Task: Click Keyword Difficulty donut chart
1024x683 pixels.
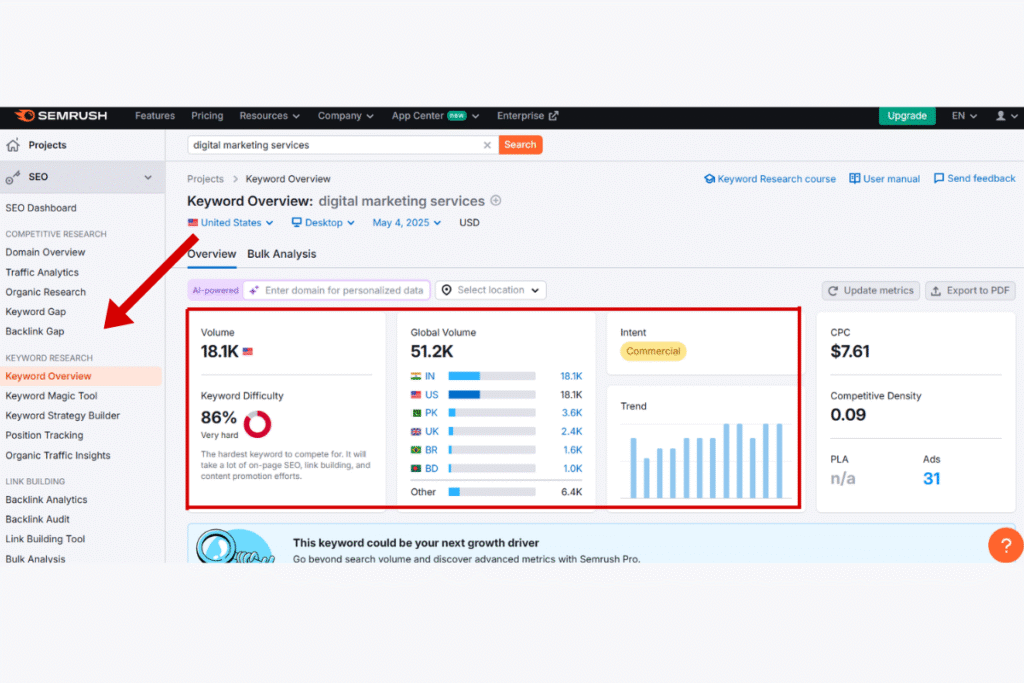Action: (x=257, y=424)
